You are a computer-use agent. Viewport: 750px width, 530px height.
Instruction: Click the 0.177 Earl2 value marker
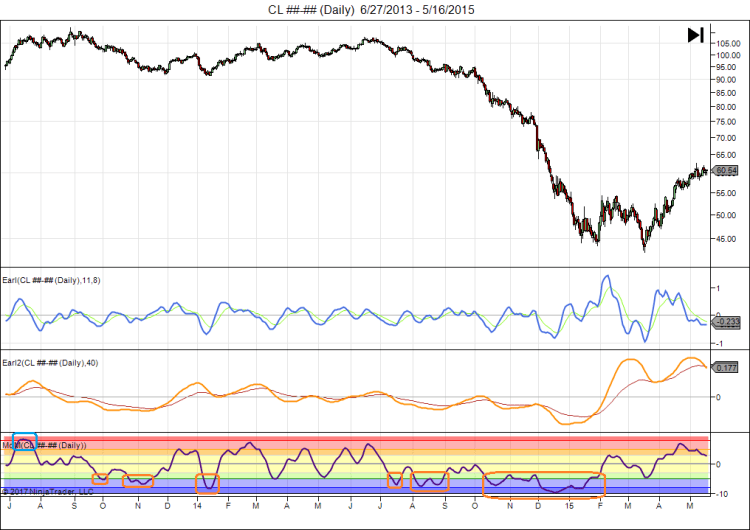[726, 368]
